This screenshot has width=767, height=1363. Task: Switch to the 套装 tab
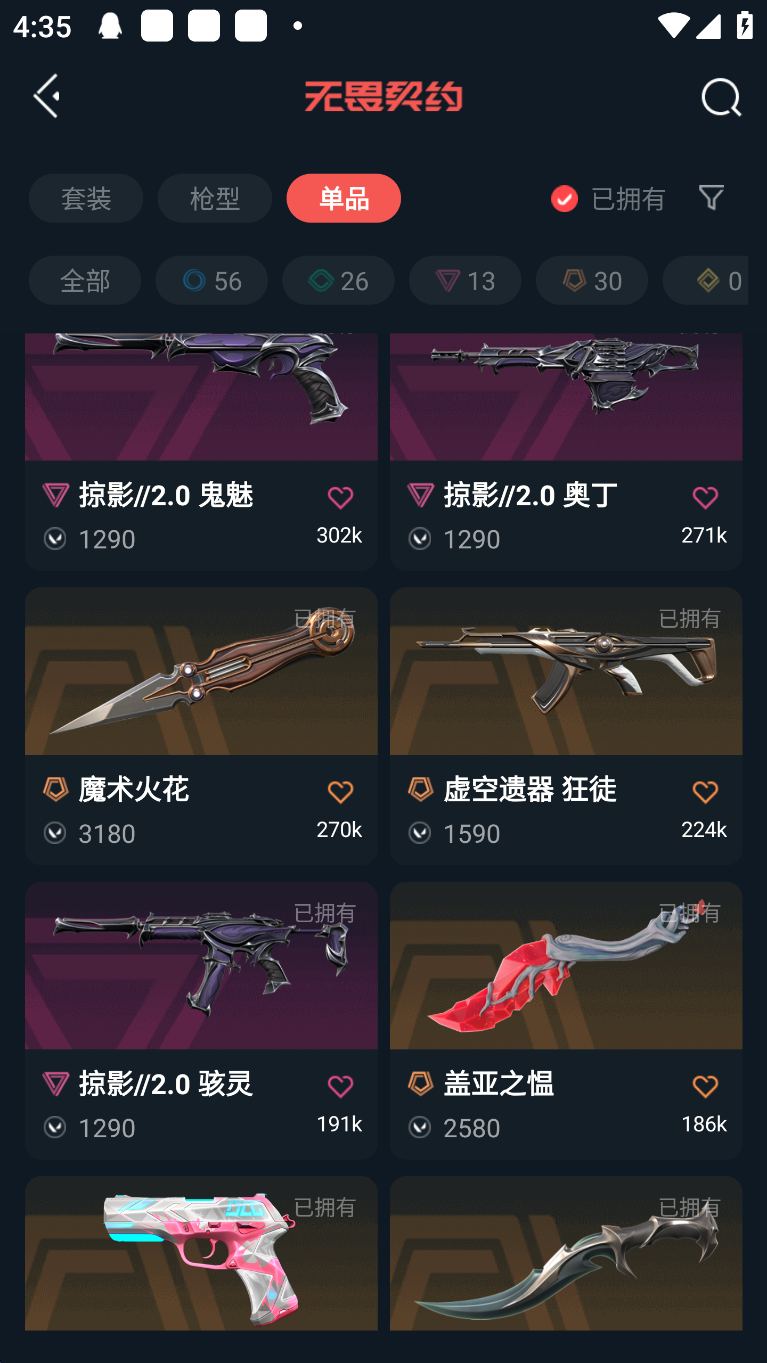point(86,198)
